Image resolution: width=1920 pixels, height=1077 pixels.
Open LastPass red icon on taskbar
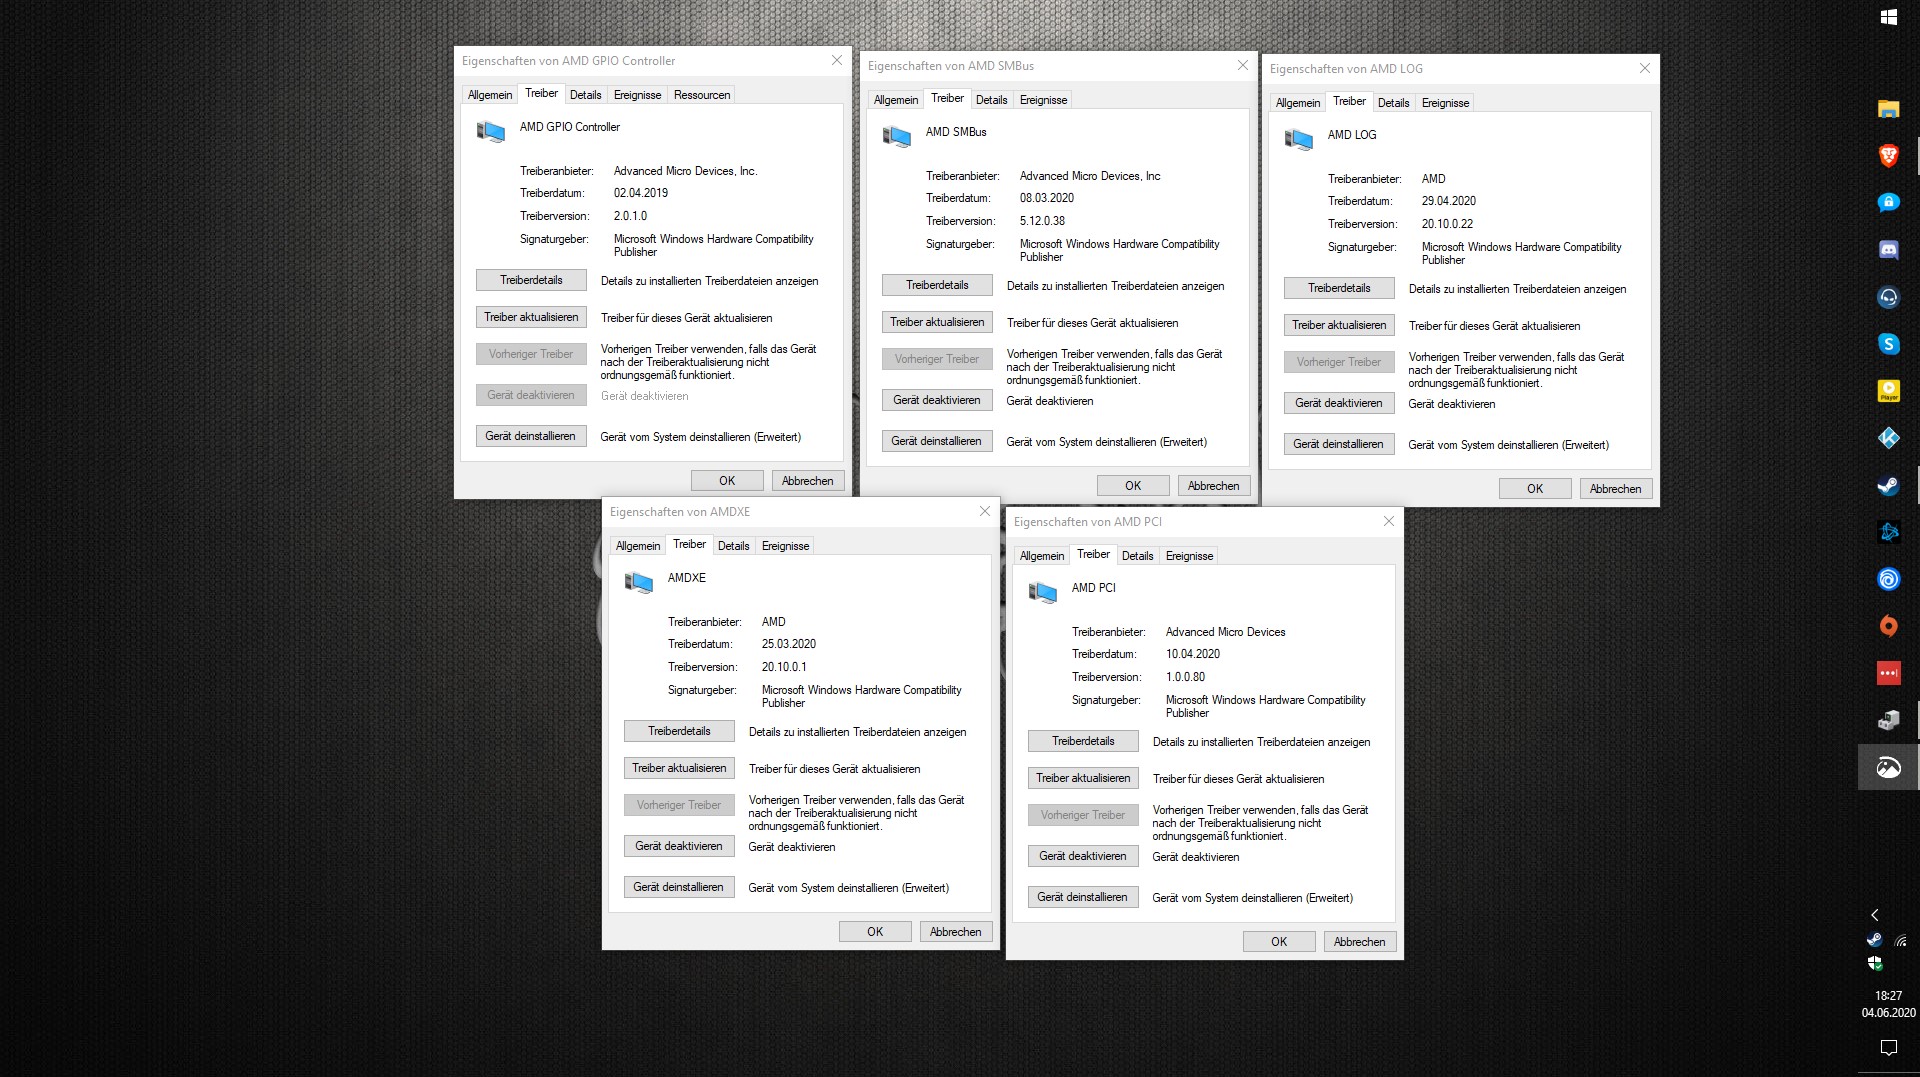[1888, 673]
